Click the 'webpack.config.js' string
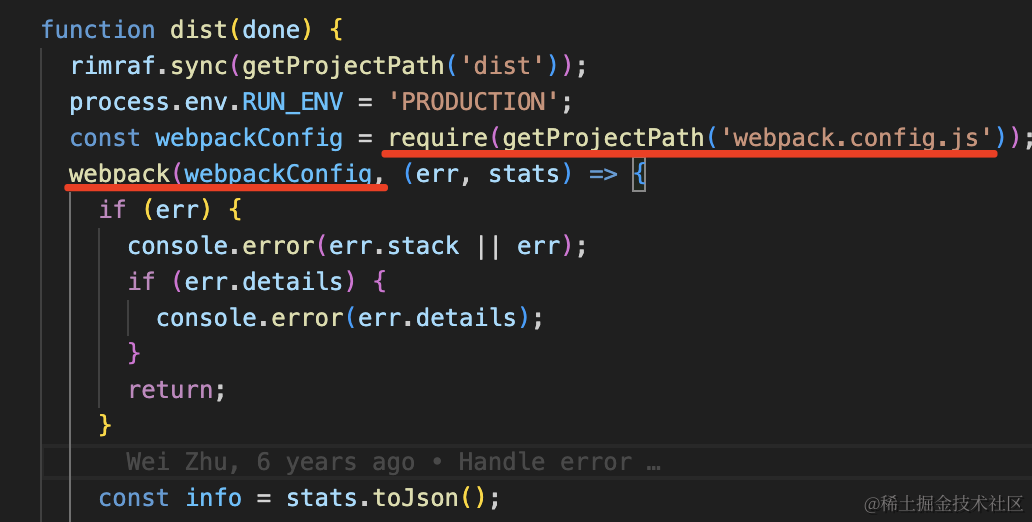 856,138
